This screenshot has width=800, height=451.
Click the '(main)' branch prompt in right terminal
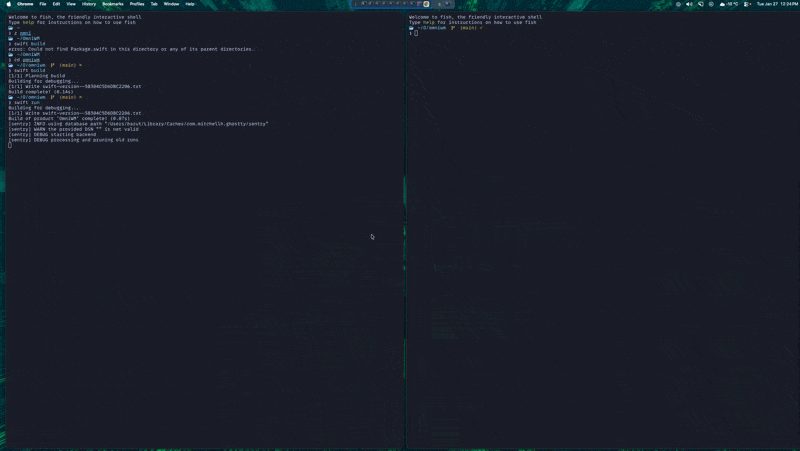click(x=468, y=28)
